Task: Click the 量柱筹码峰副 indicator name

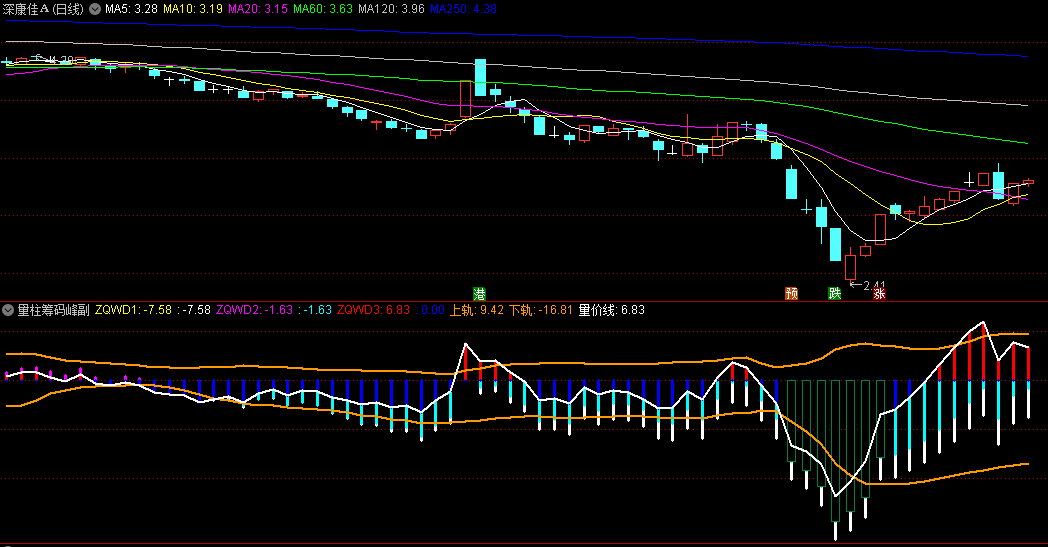Action: point(53,310)
